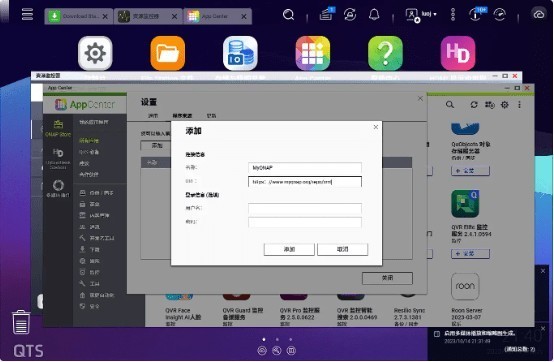554x362 pixels.
Task: Click the 关闭 button in settings window
Action: (387, 278)
